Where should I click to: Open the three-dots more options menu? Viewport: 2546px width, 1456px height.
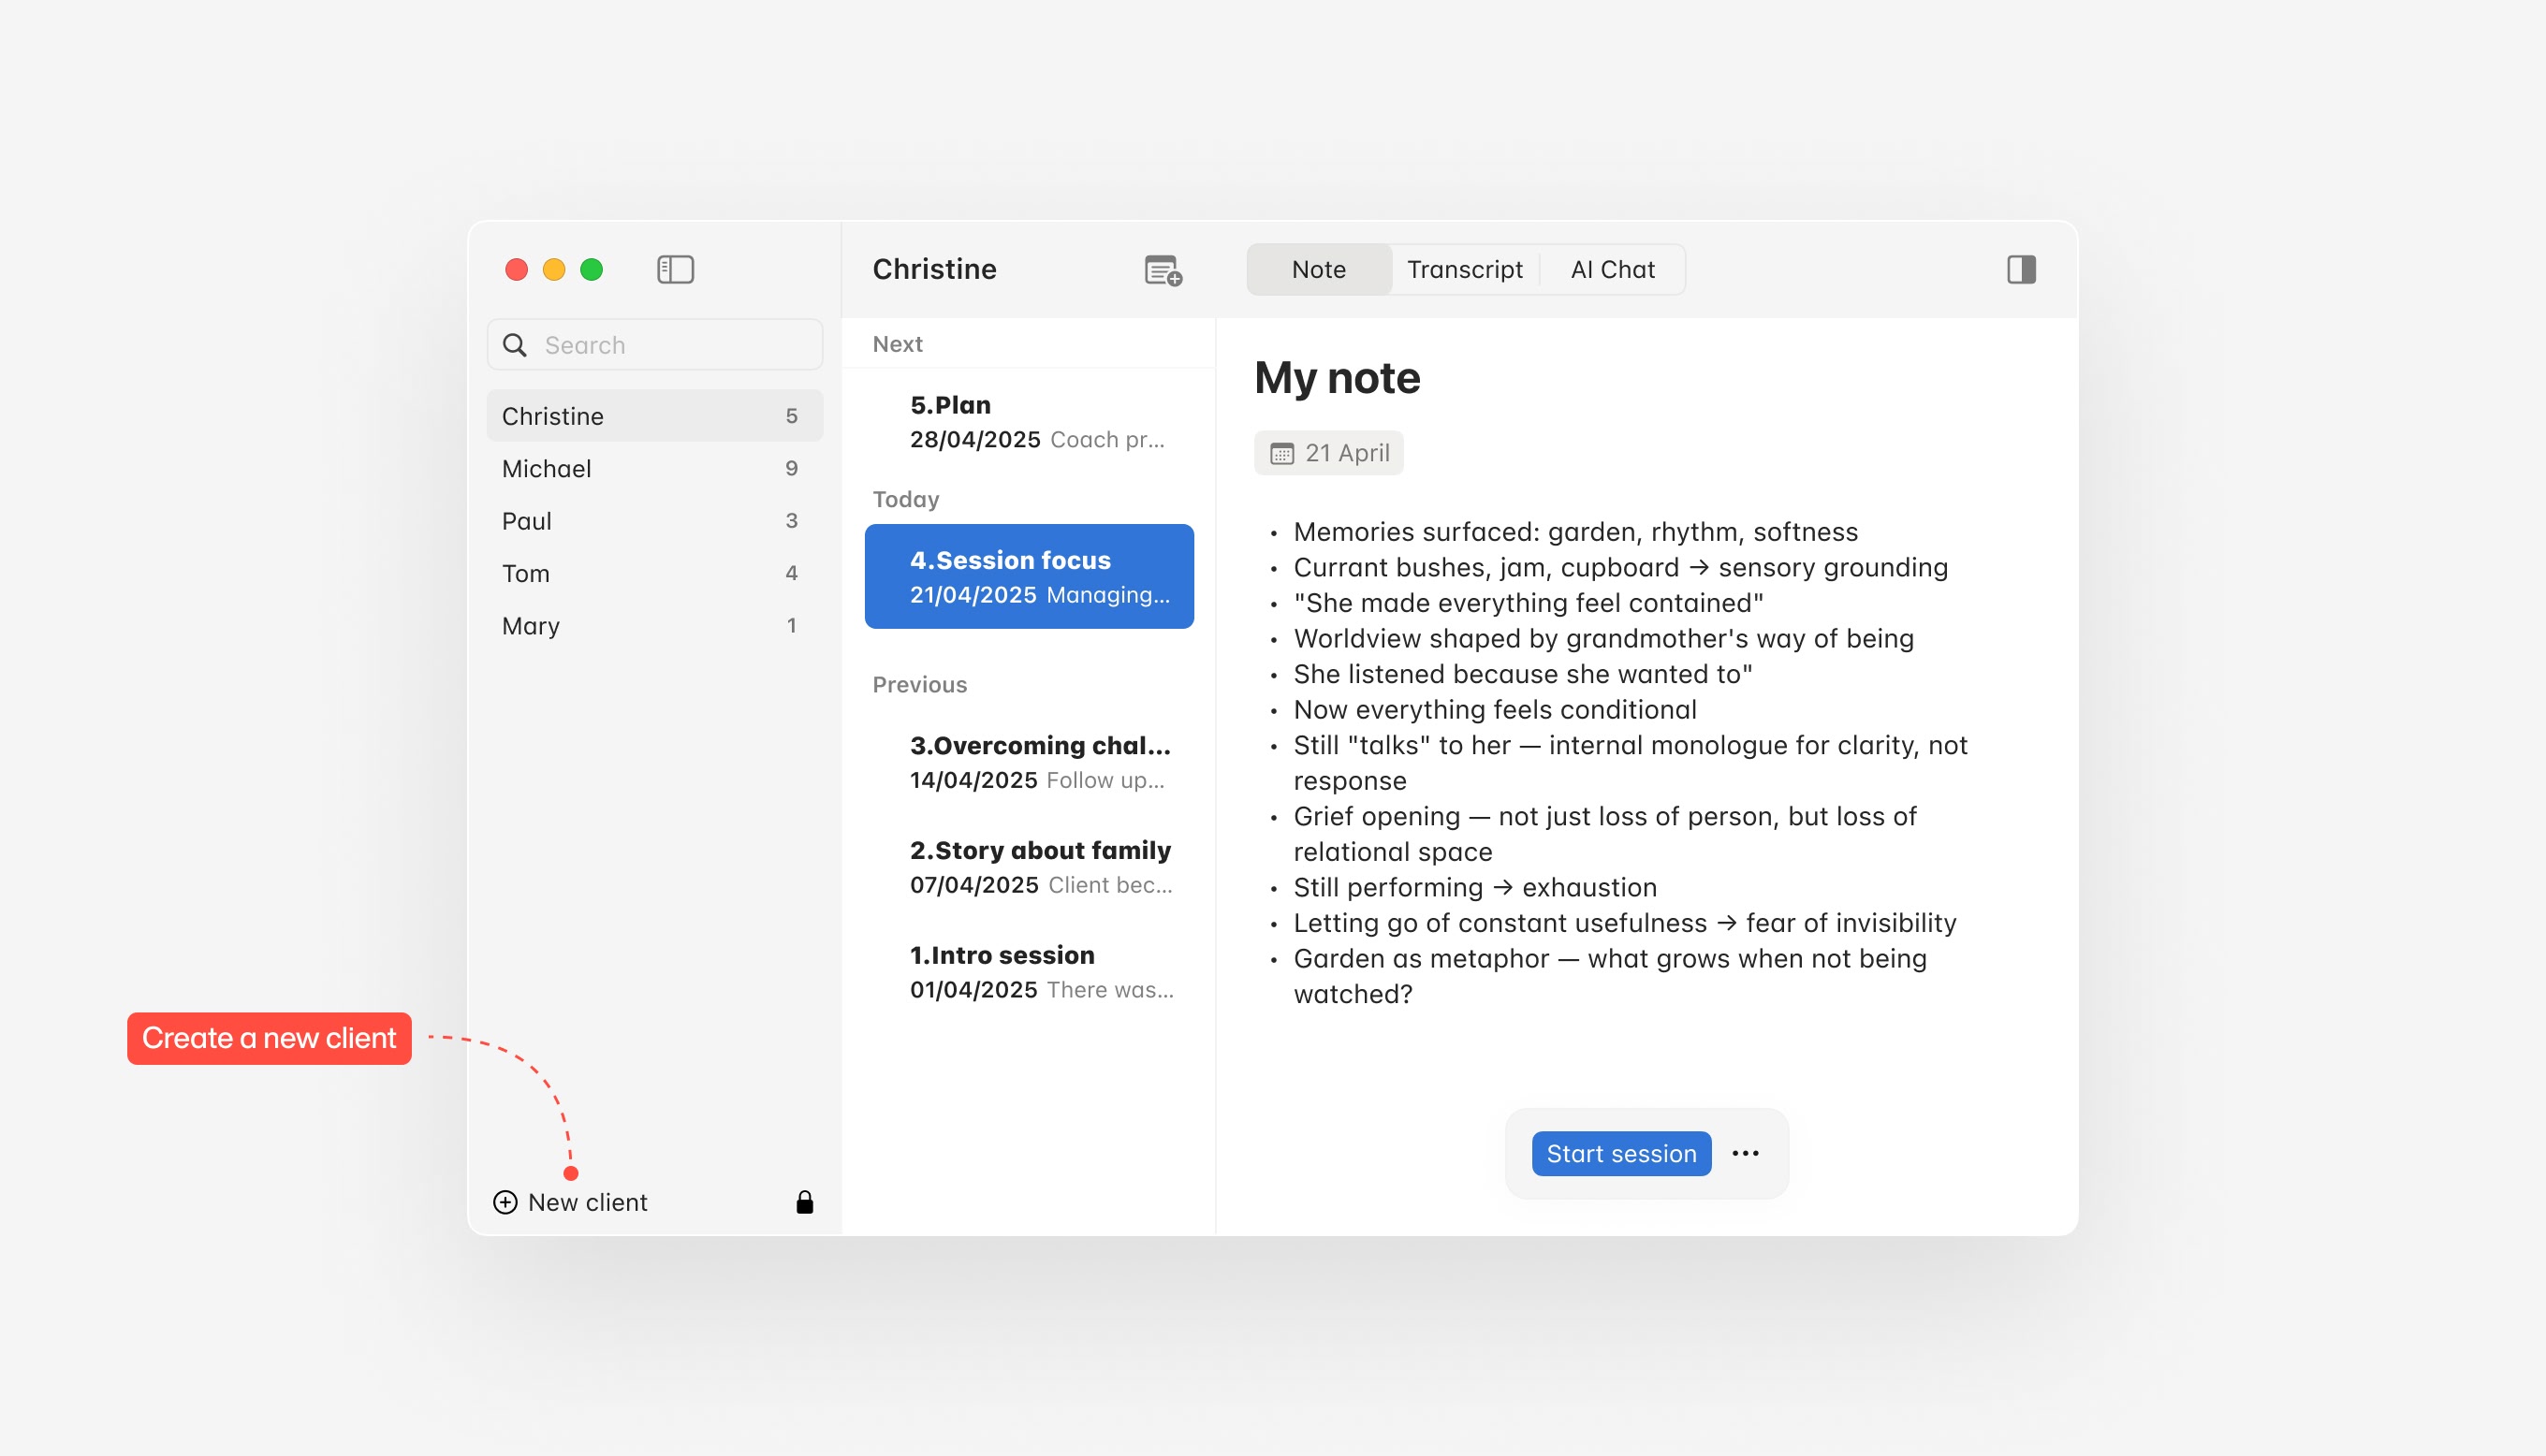tap(1745, 1153)
